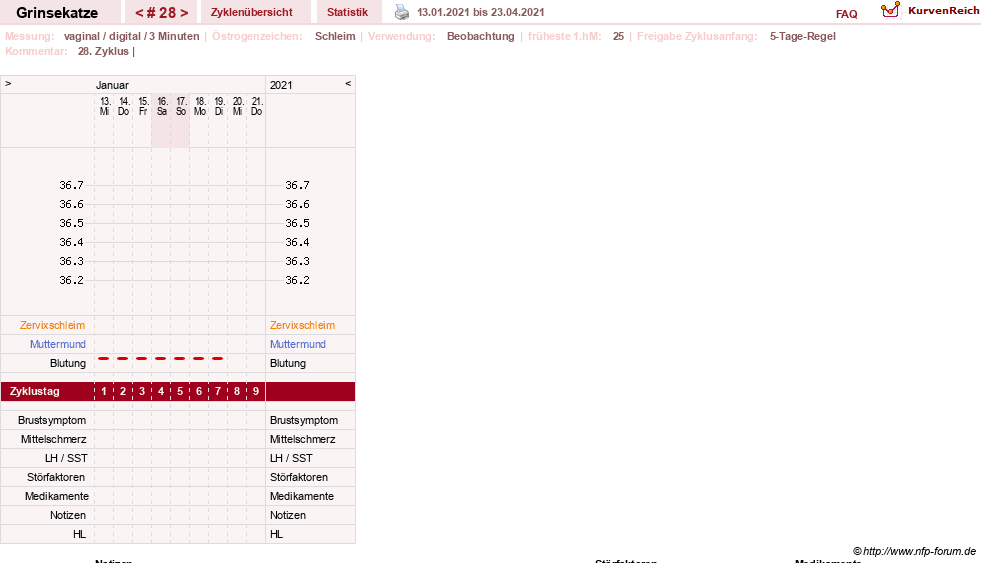
Task: Open the FAQ link
Action: [846, 14]
